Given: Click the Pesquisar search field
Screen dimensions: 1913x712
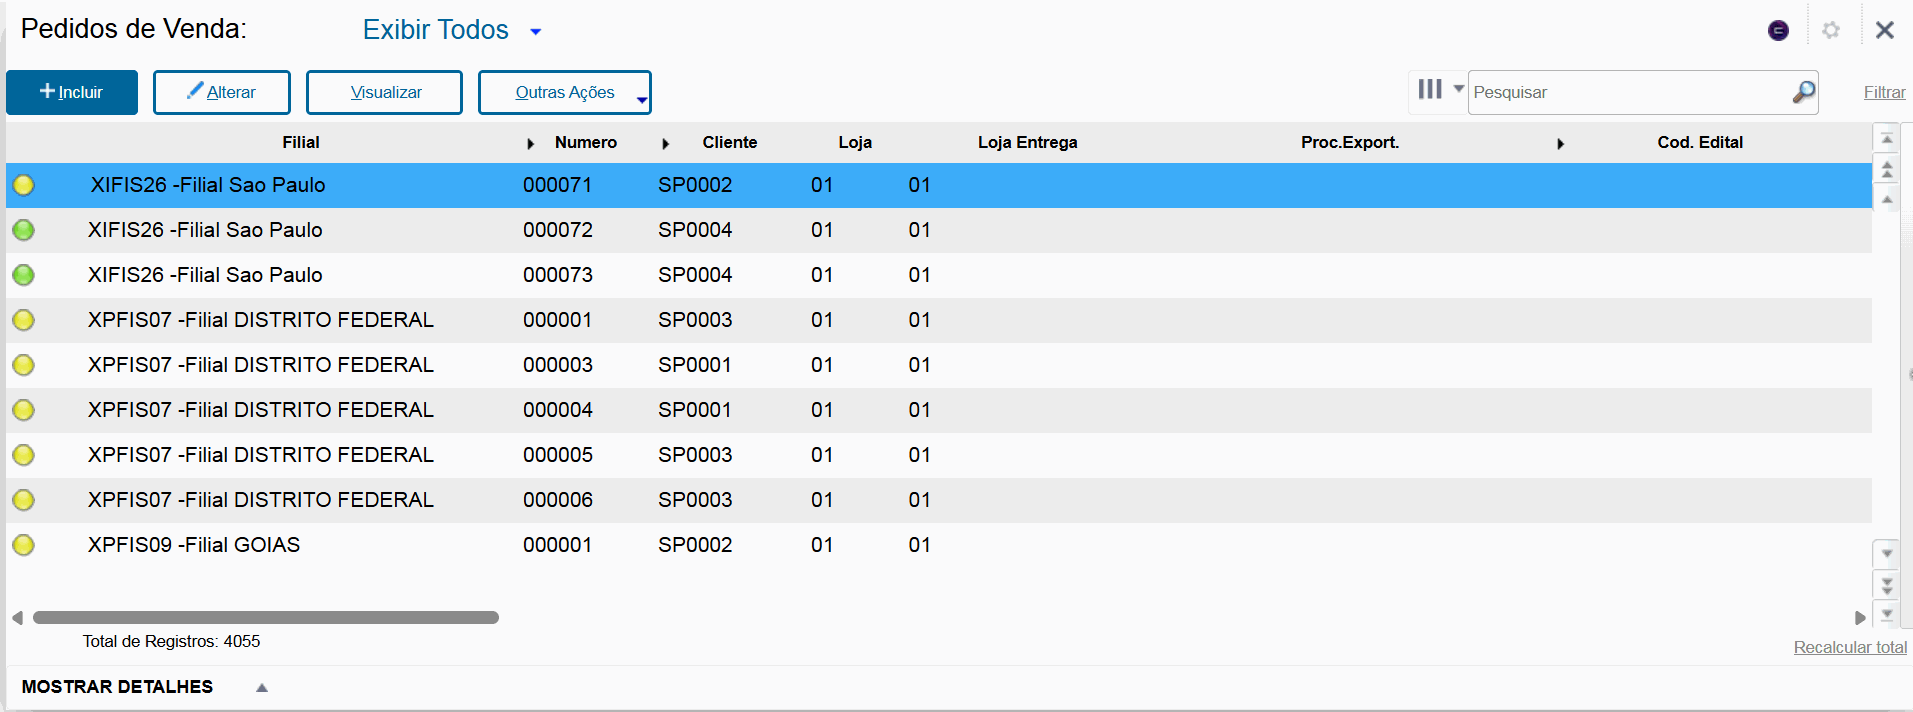Looking at the screenshot, I should point(1630,92).
